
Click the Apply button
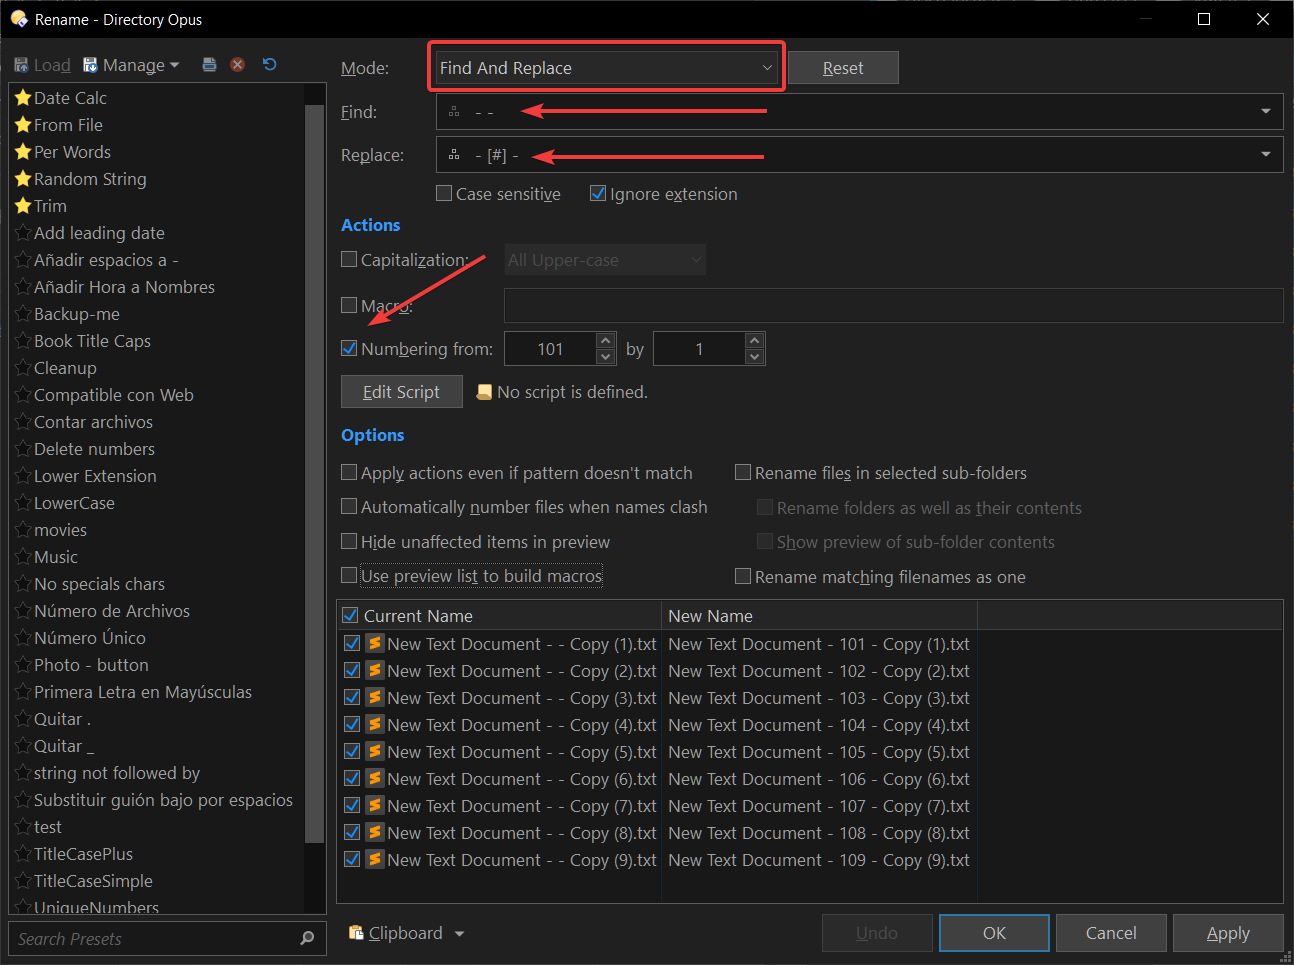[1228, 933]
